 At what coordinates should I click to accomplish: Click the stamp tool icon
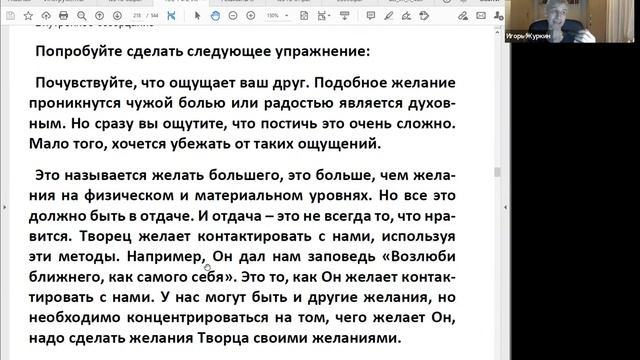pos(424,16)
